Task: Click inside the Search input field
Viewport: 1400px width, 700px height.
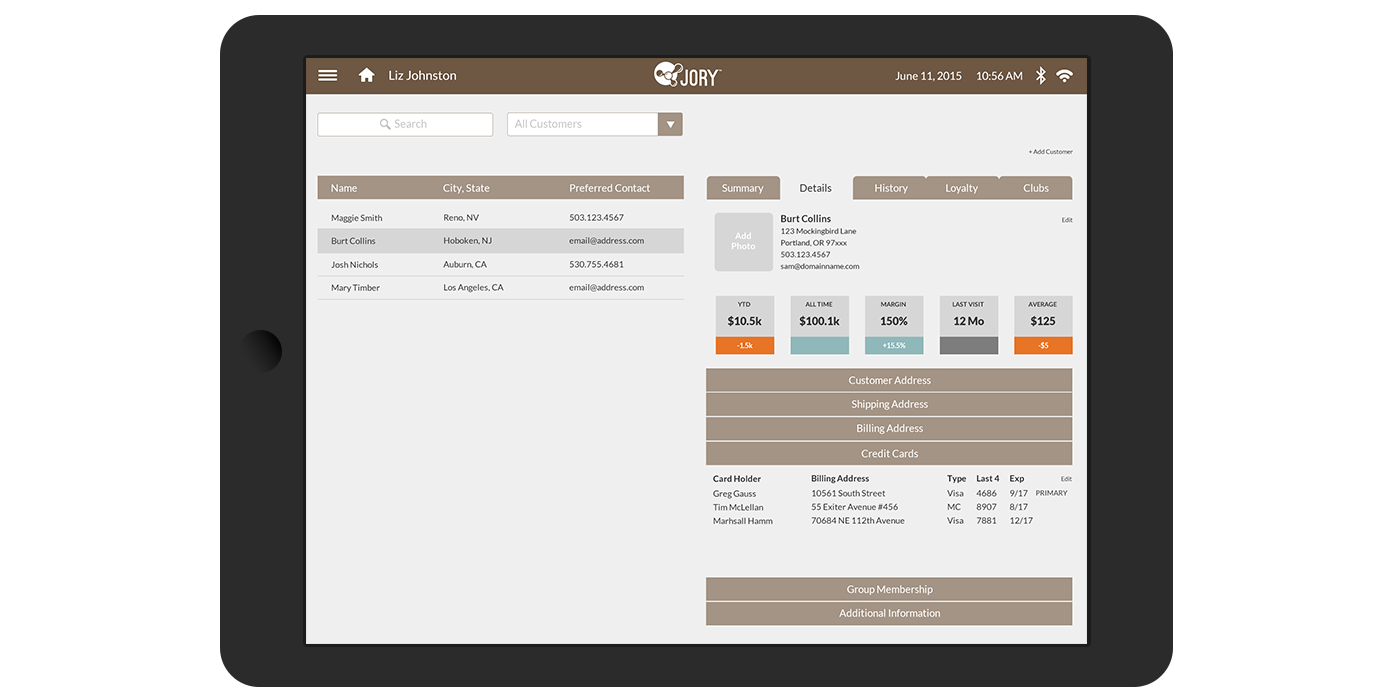Action: click(420, 123)
